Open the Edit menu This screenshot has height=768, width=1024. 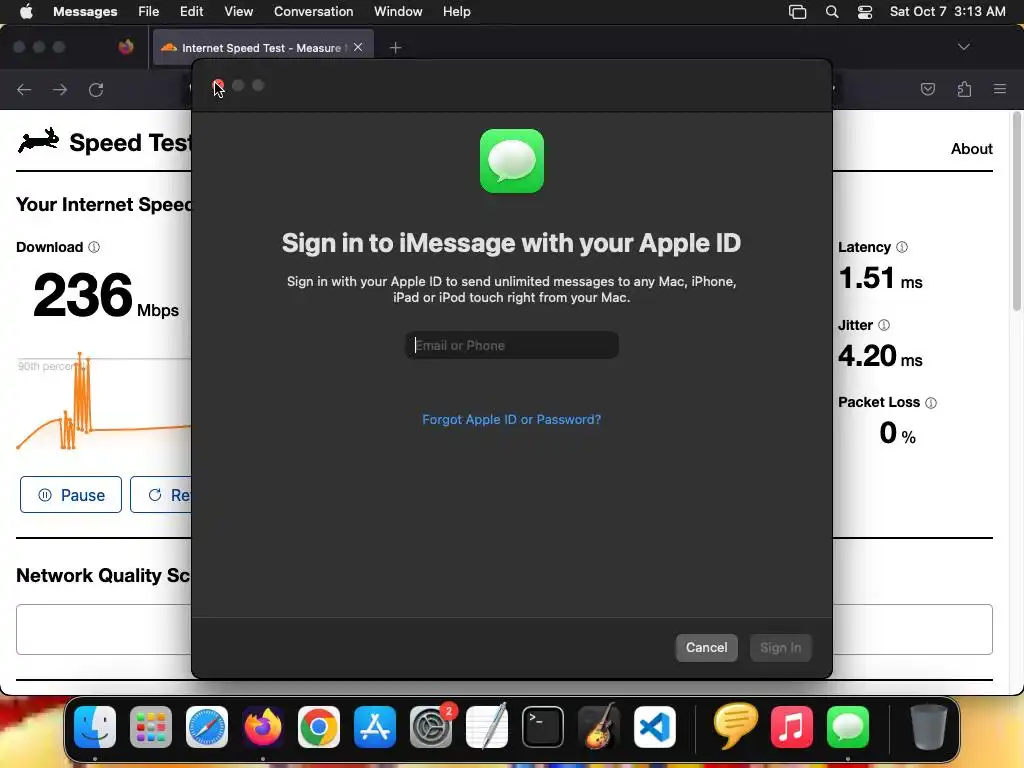(x=191, y=11)
